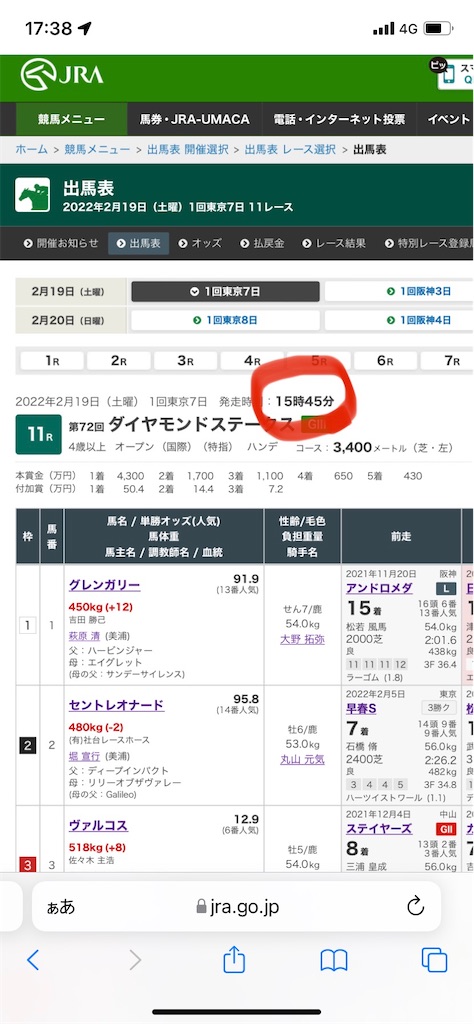The image size is (474, 1024).
Task: Select the 1回阪神3日 meeting
Action: click(x=399, y=291)
